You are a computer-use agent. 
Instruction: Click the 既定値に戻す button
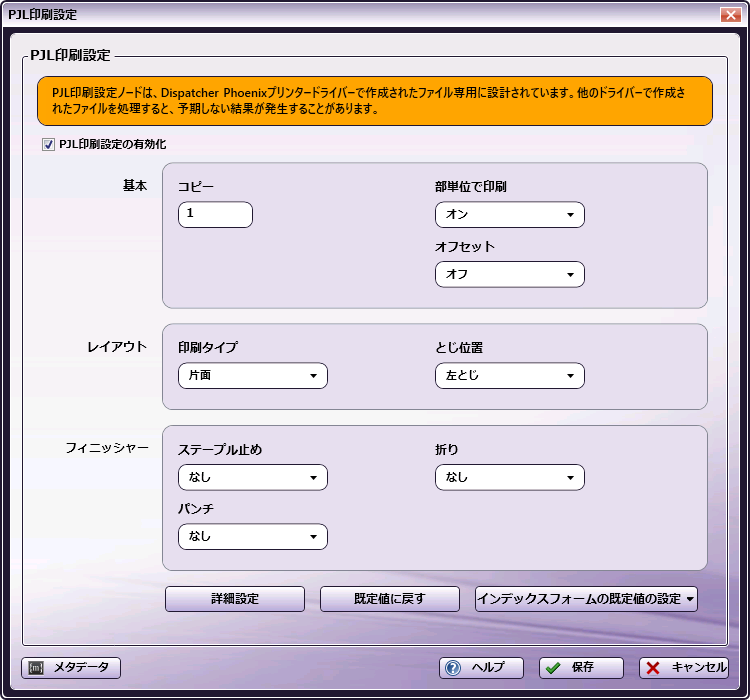tap(390, 599)
